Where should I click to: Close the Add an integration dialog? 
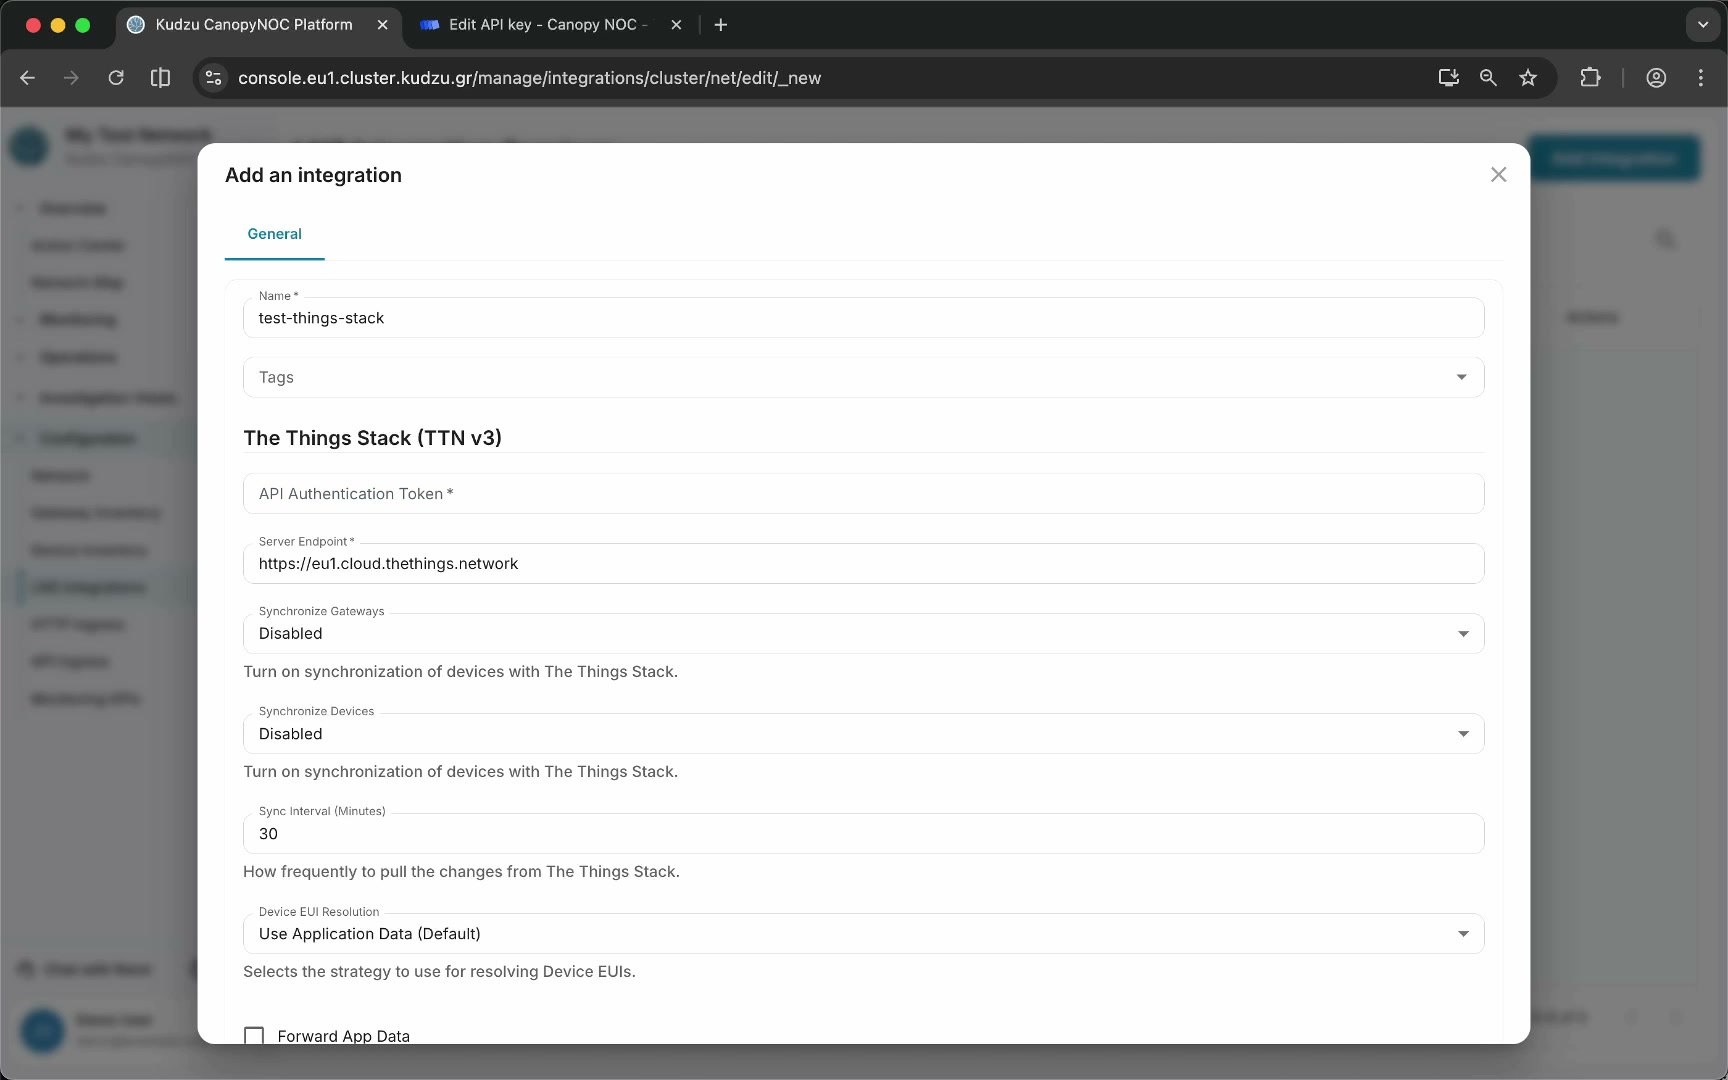coord(1498,175)
